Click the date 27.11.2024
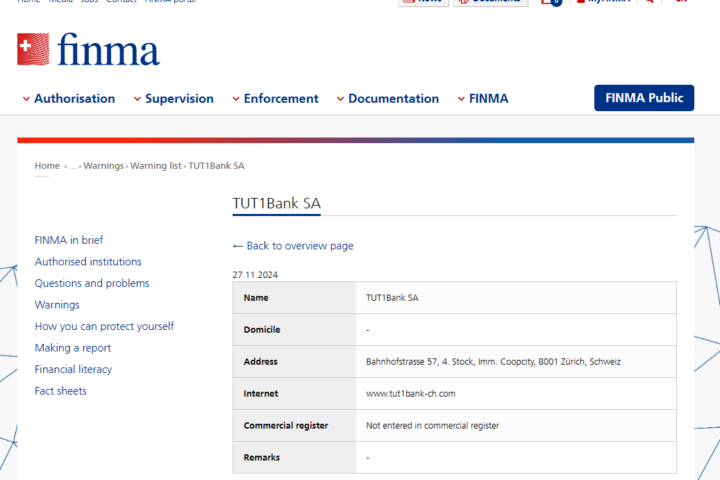The height and width of the screenshot is (480, 720). pos(255,275)
